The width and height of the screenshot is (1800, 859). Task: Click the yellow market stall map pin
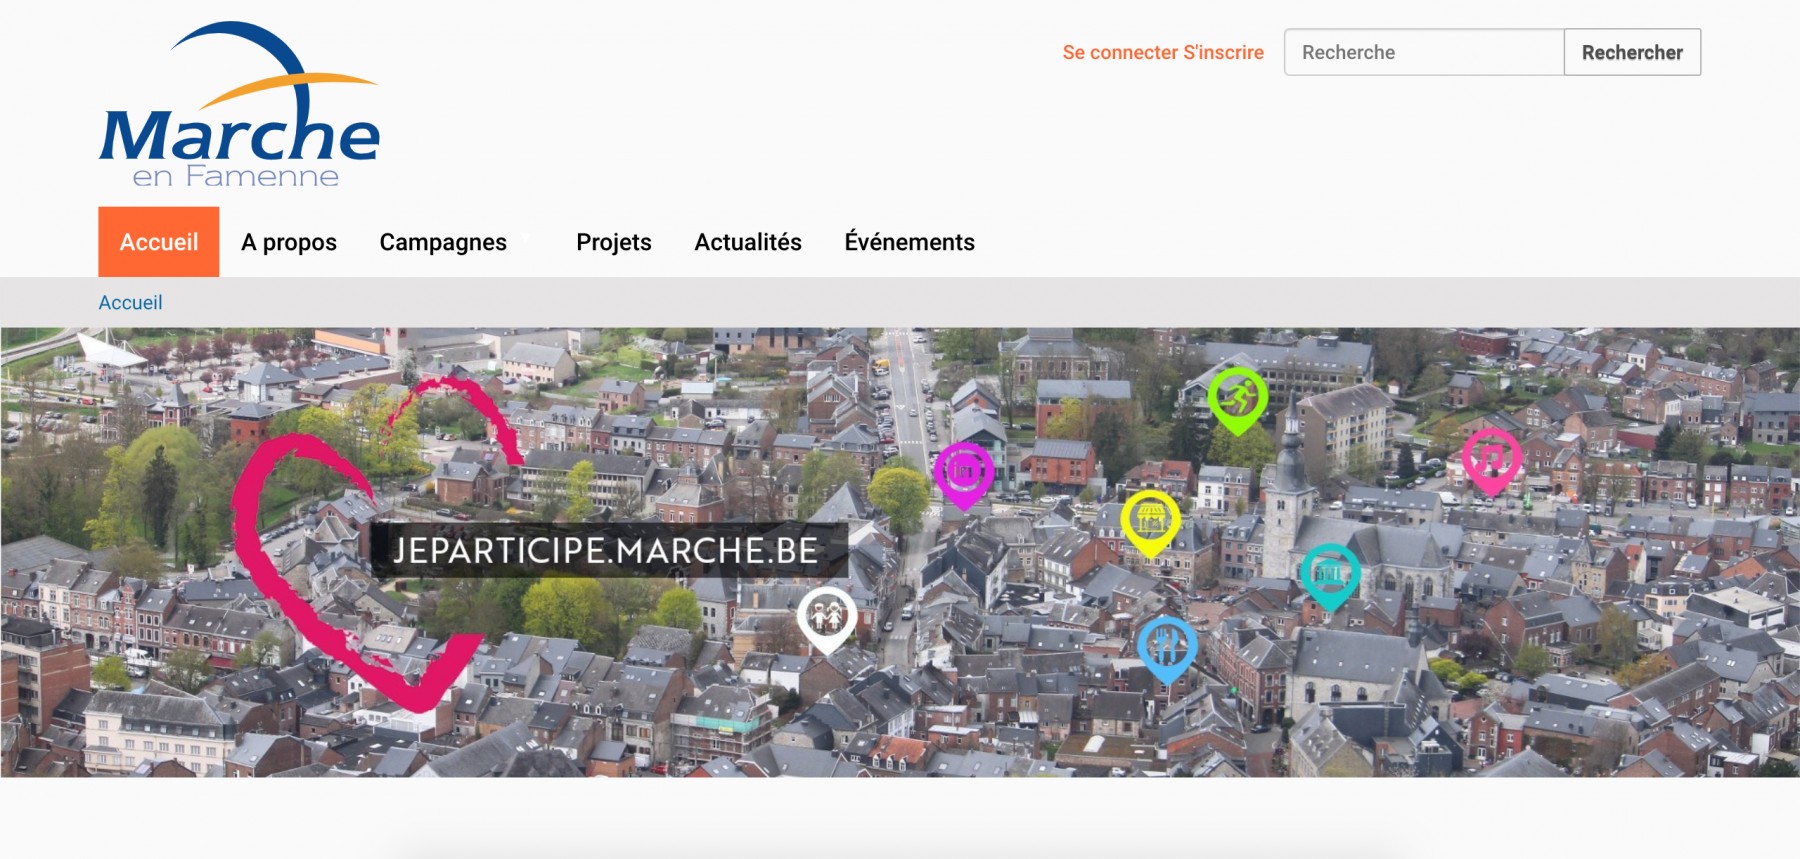[1150, 524]
